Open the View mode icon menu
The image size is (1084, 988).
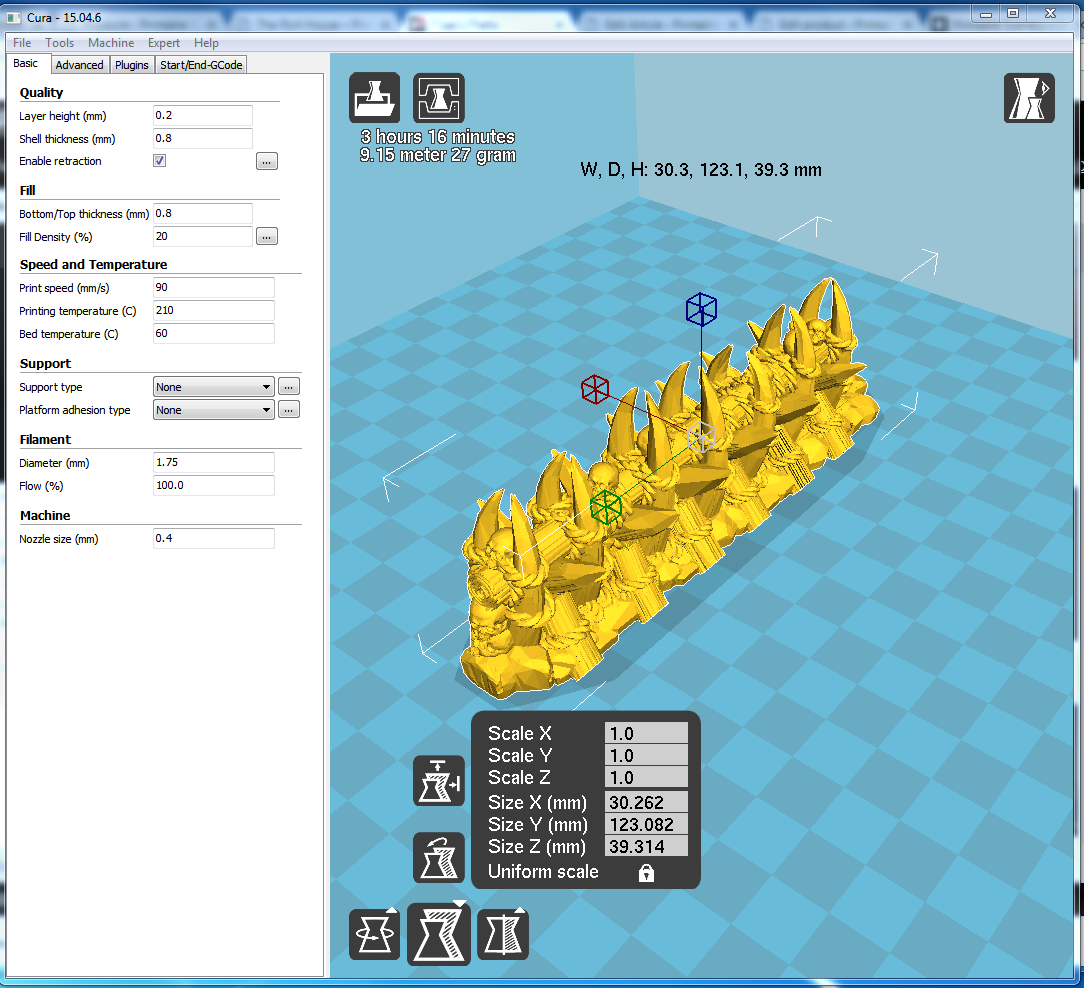coord(1029,98)
